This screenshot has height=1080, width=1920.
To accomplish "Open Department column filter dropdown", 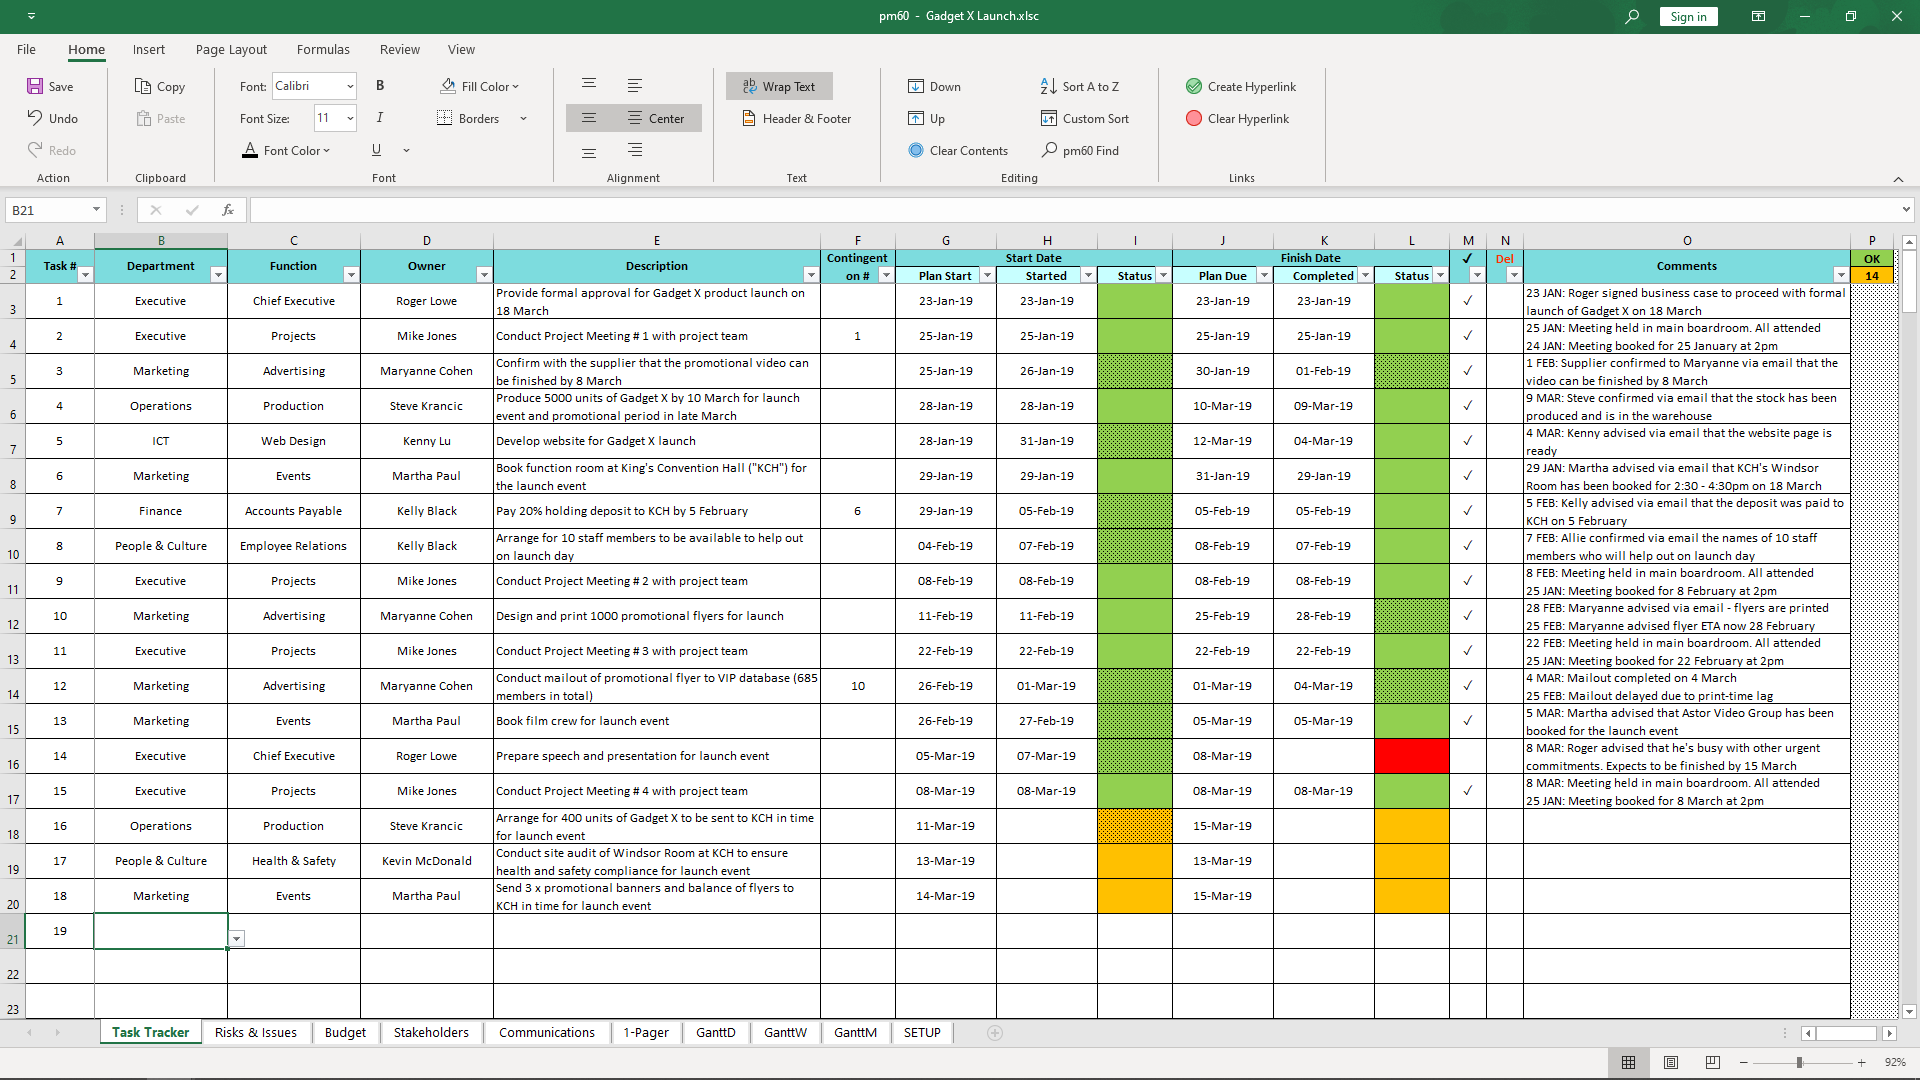I will 218,275.
